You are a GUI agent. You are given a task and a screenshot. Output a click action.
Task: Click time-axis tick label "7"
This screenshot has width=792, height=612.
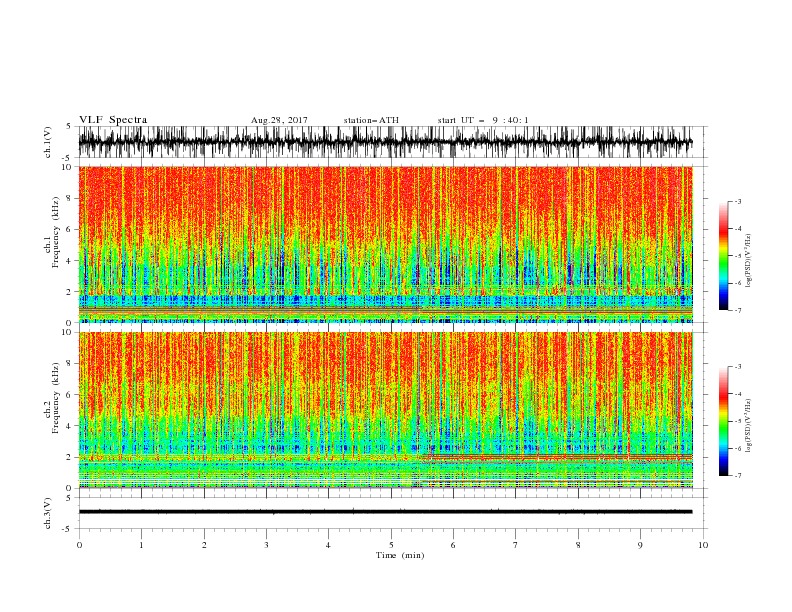coord(516,545)
